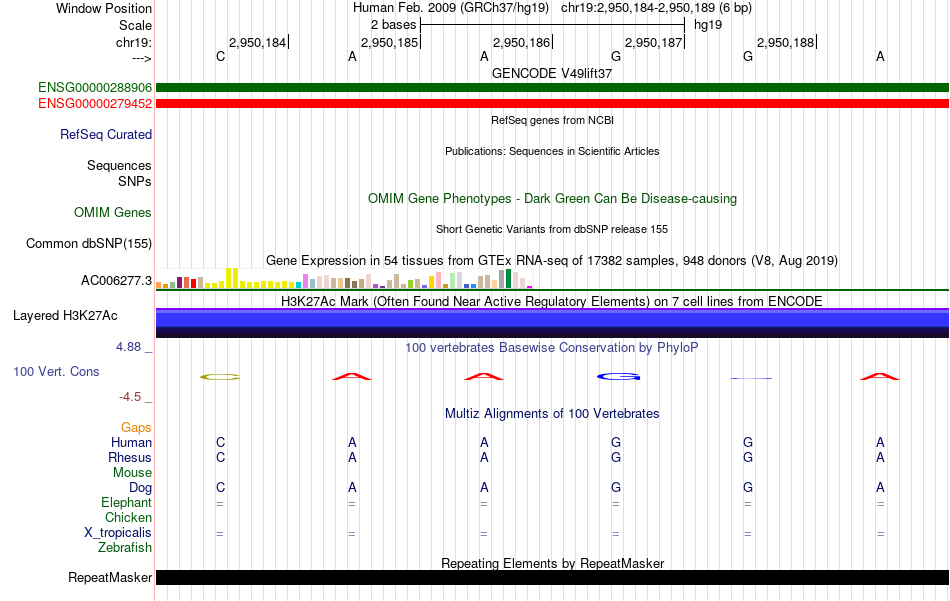This screenshot has height=601, width=950.
Task: Click the AC006277.3 GTEx label
Action: pyautogui.click(x=116, y=281)
